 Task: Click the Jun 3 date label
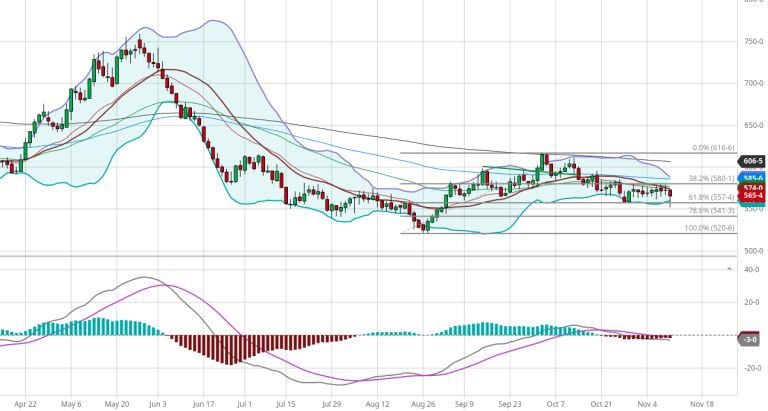point(157,405)
